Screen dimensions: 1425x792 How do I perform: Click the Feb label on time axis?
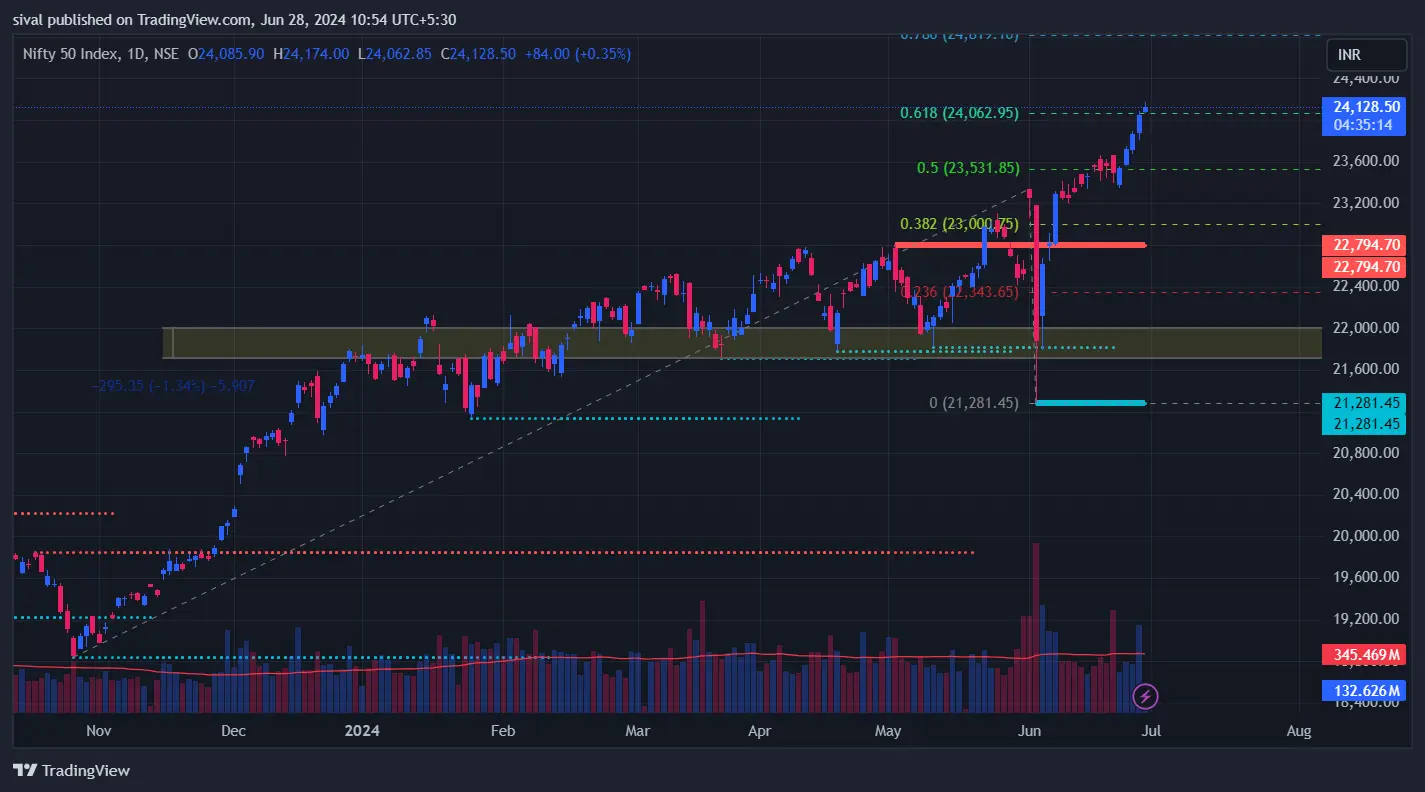click(502, 731)
